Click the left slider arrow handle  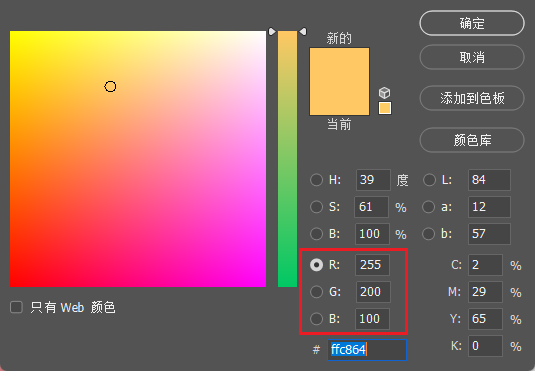coord(272,32)
